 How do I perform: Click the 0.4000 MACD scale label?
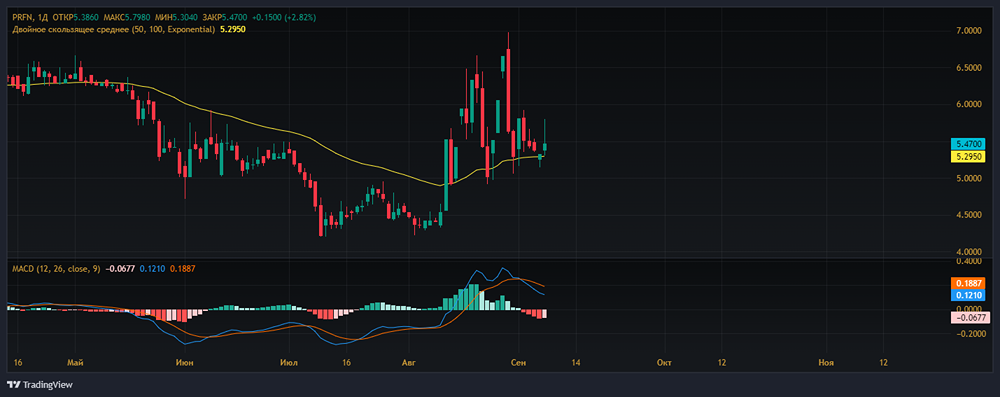click(x=969, y=262)
